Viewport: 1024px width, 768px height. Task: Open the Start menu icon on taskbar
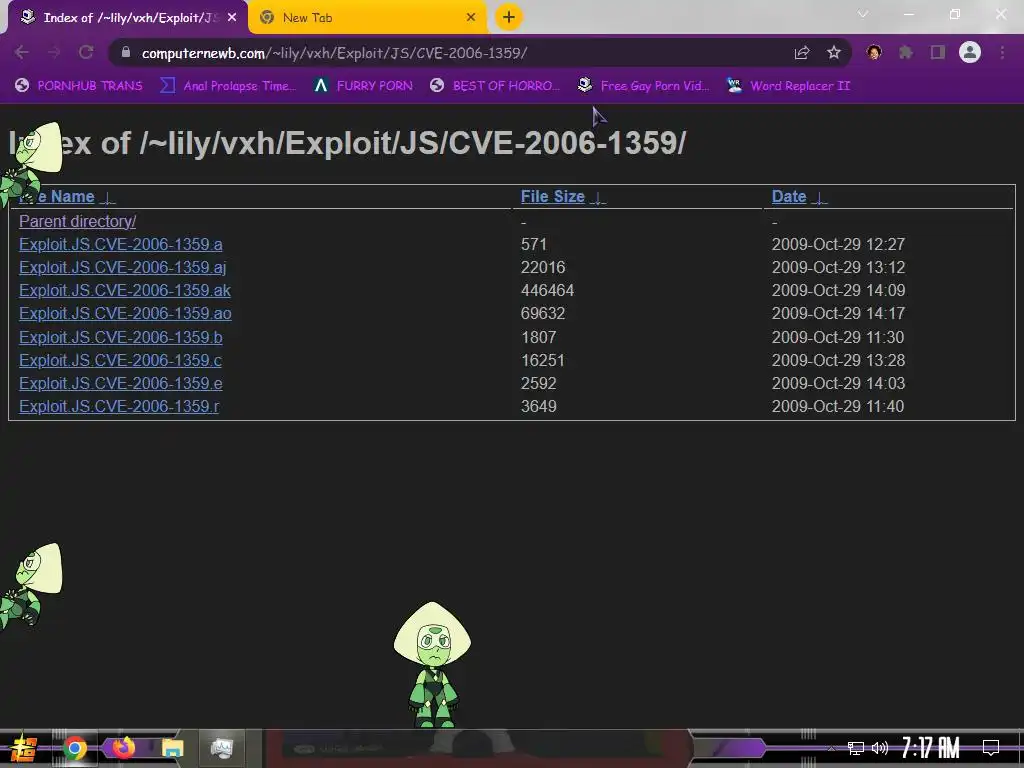(x=23, y=748)
